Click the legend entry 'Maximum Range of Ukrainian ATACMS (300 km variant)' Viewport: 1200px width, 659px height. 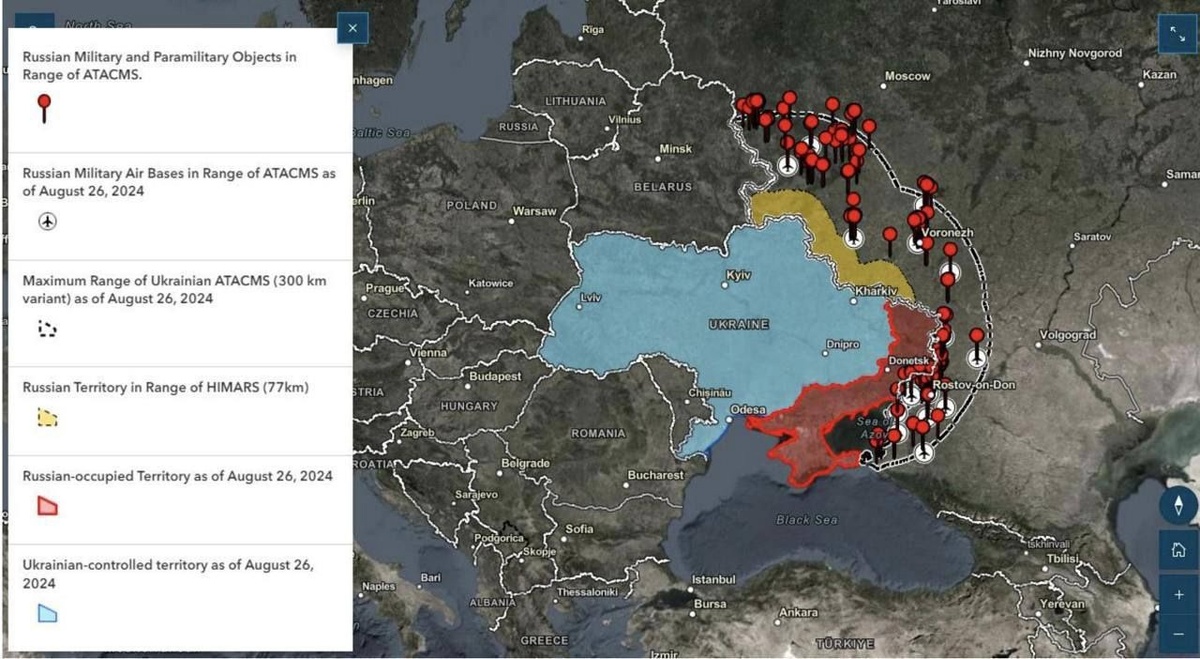coord(174,289)
